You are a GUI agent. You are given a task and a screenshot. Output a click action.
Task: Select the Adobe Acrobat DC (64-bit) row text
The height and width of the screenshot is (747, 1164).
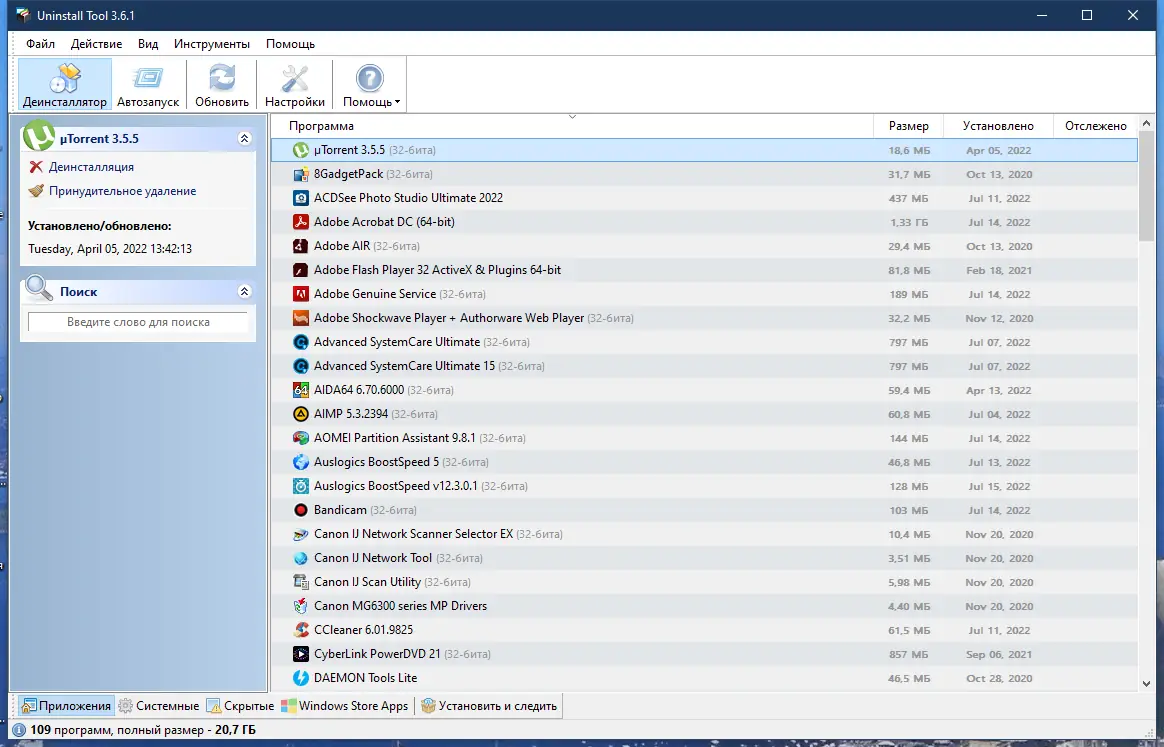pyautogui.click(x=384, y=222)
